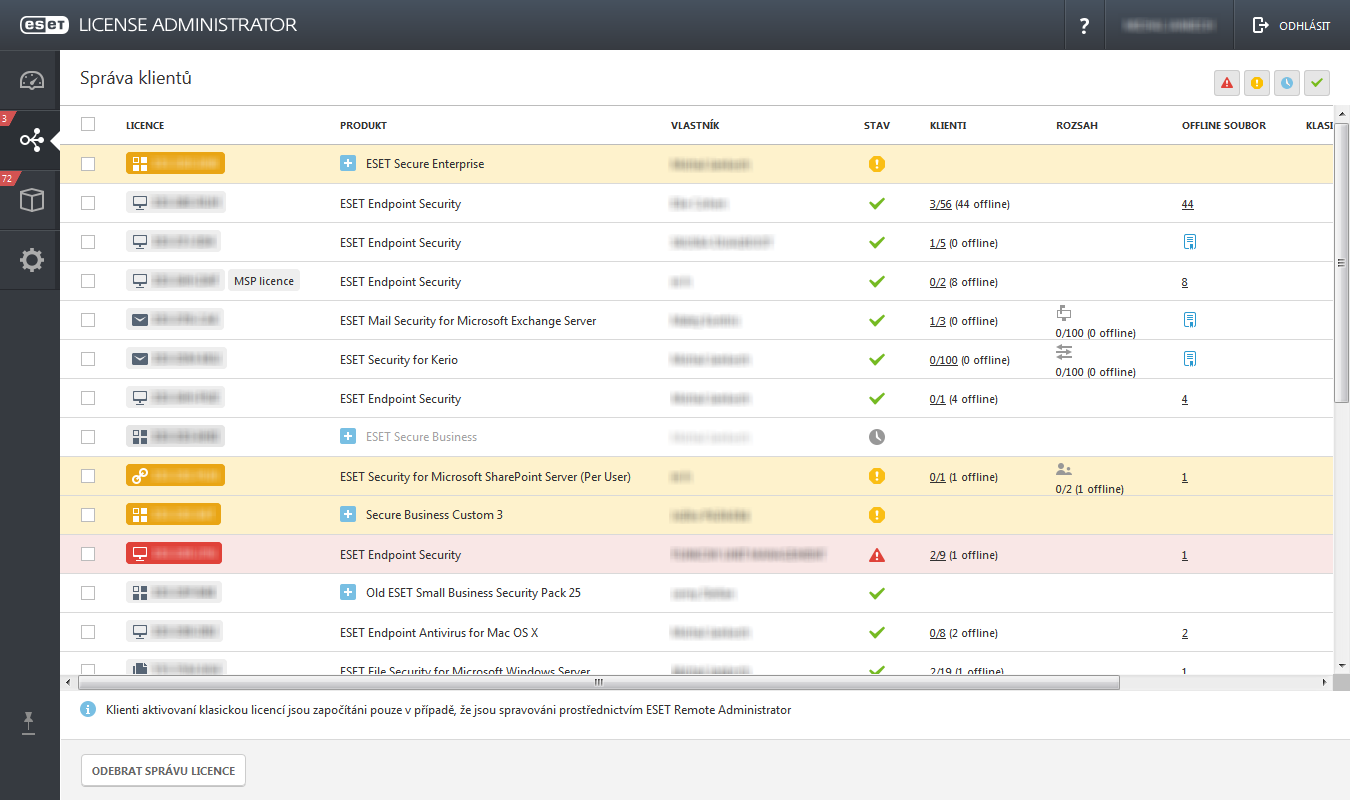The width and height of the screenshot is (1350, 800).
Task: Open the 1/5 clients link
Action: coord(937,243)
